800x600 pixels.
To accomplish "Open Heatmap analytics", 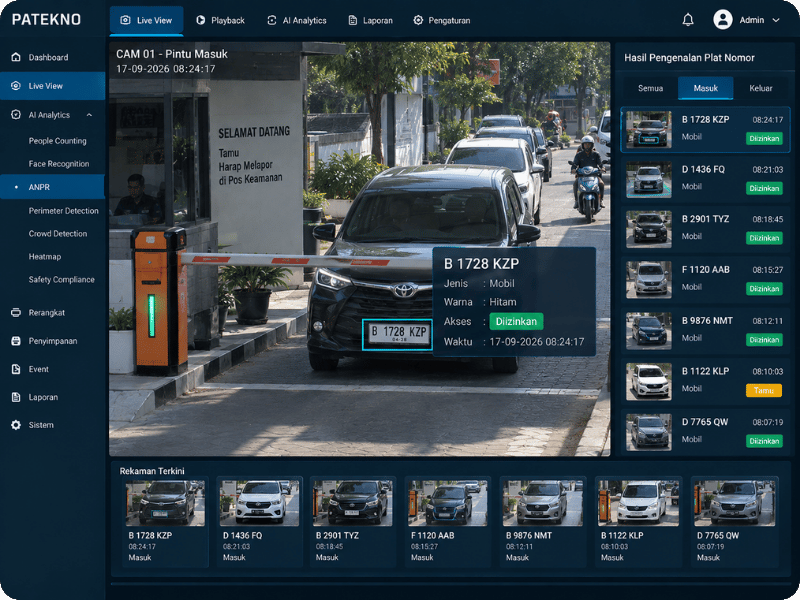I will click(45, 257).
